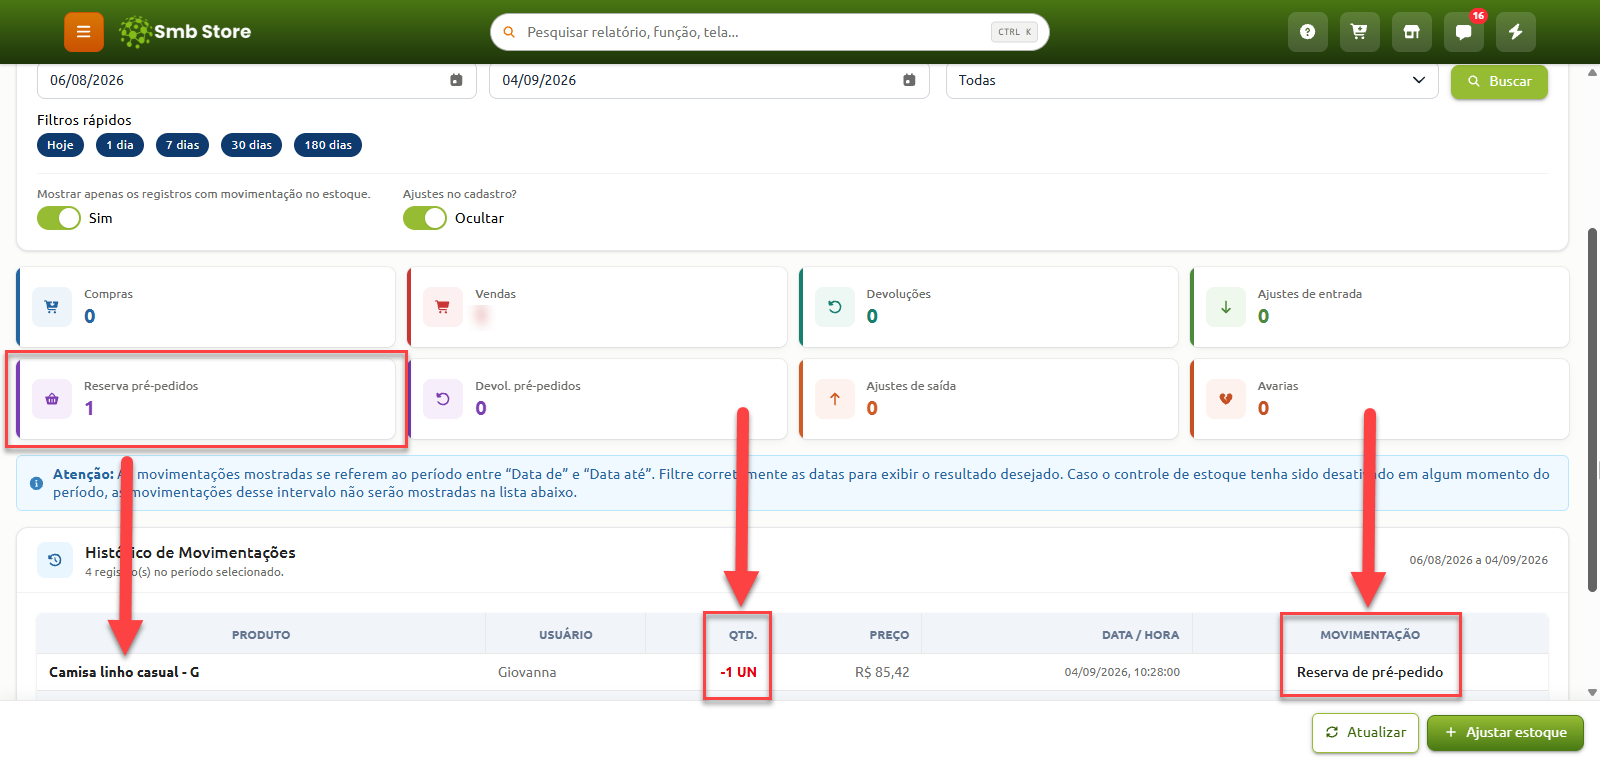Focus the Pesquisar relatório search field
The height and width of the screenshot is (765, 1600).
tap(770, 32)
